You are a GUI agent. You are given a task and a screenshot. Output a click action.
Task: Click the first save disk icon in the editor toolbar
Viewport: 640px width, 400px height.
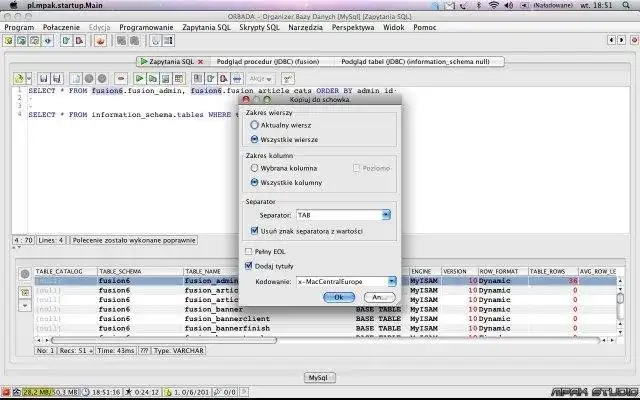[x=44, y=78]
